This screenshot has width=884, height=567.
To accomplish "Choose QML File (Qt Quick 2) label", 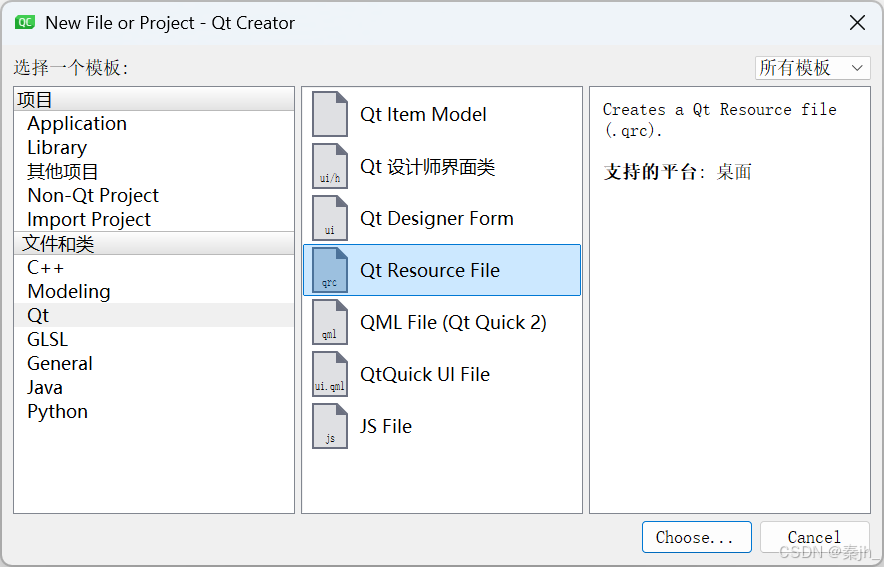I will (453, 322).
